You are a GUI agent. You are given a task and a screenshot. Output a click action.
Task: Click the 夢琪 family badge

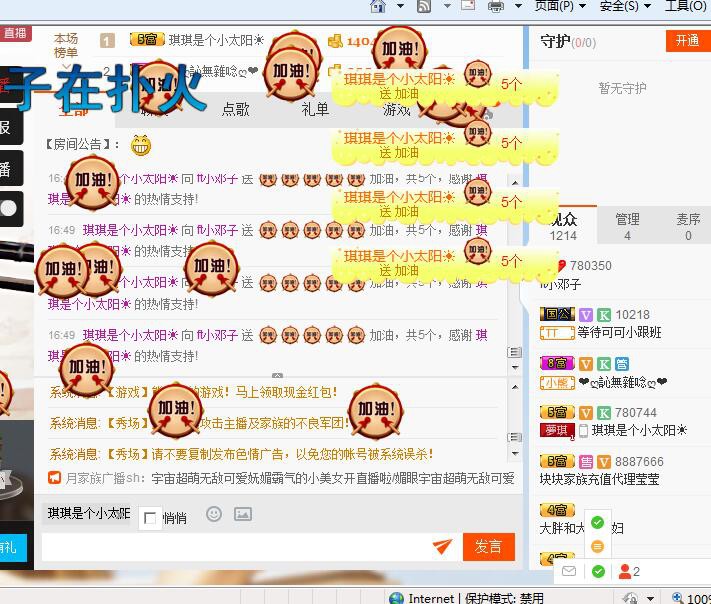click(x=557, y=430)
